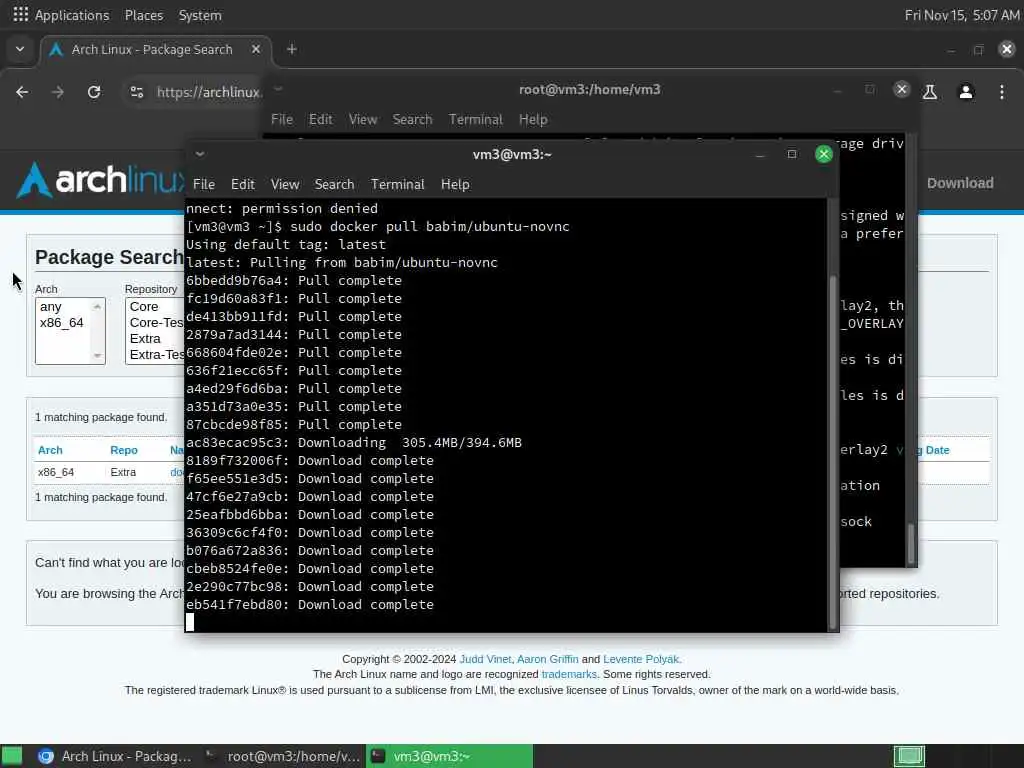Open Terminal menu in root@vm3 terminal
Image resolution: width=1024 pixels, height=768 pixels.
[475, 120]
